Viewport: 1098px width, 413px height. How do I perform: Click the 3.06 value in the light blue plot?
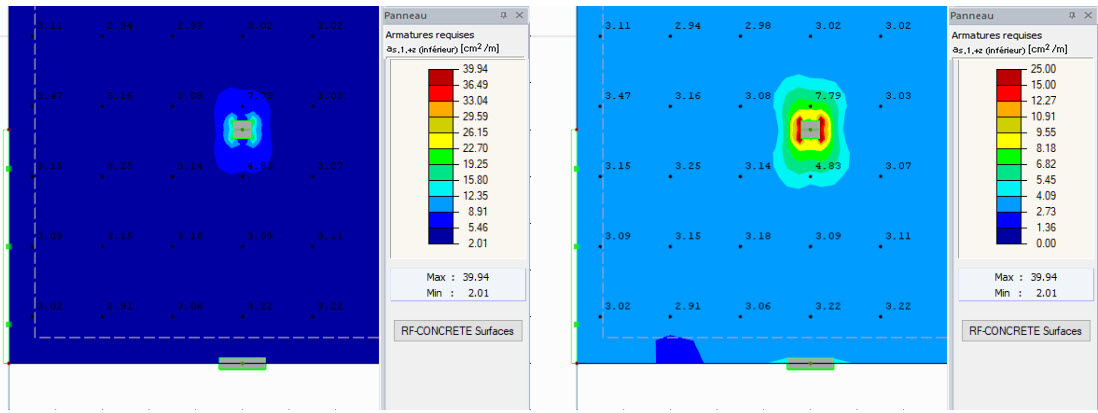point(757,306)
